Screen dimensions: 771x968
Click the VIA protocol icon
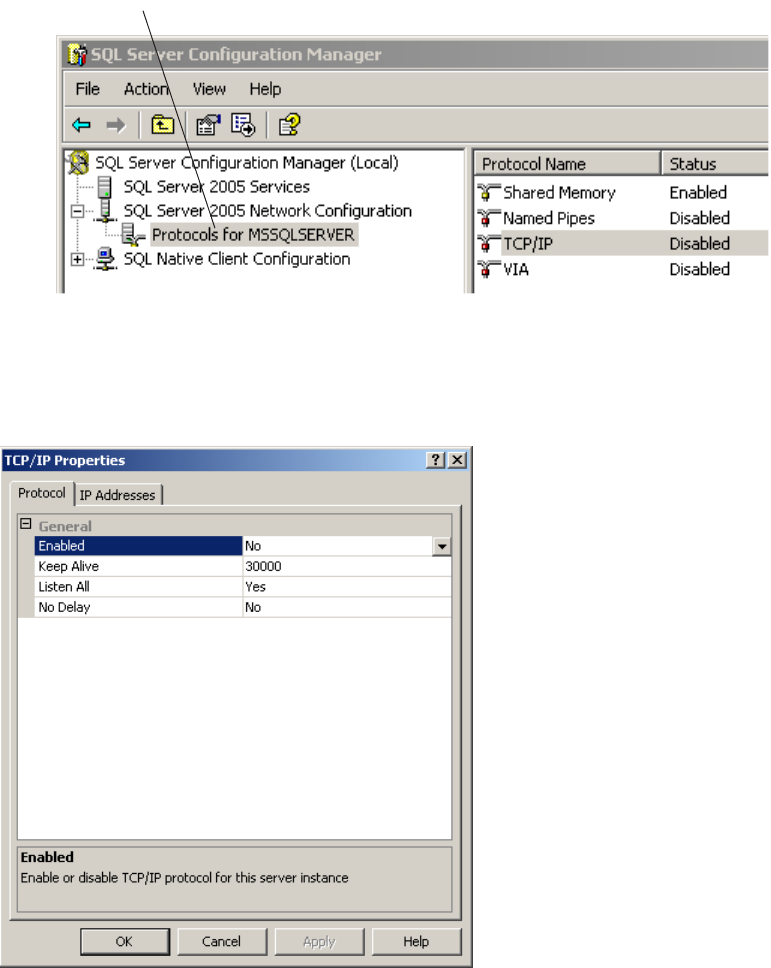(x=488, y=269)
